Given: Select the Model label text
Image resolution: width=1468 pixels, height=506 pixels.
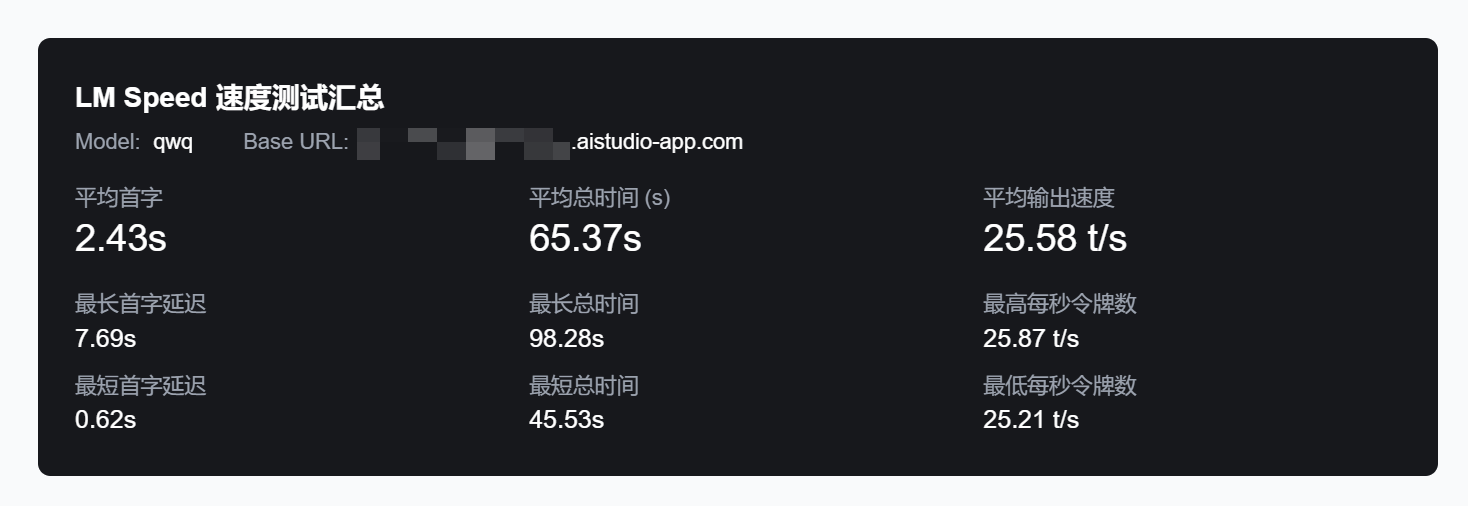Looking at the screenshot, I should [x=108, y=142].
